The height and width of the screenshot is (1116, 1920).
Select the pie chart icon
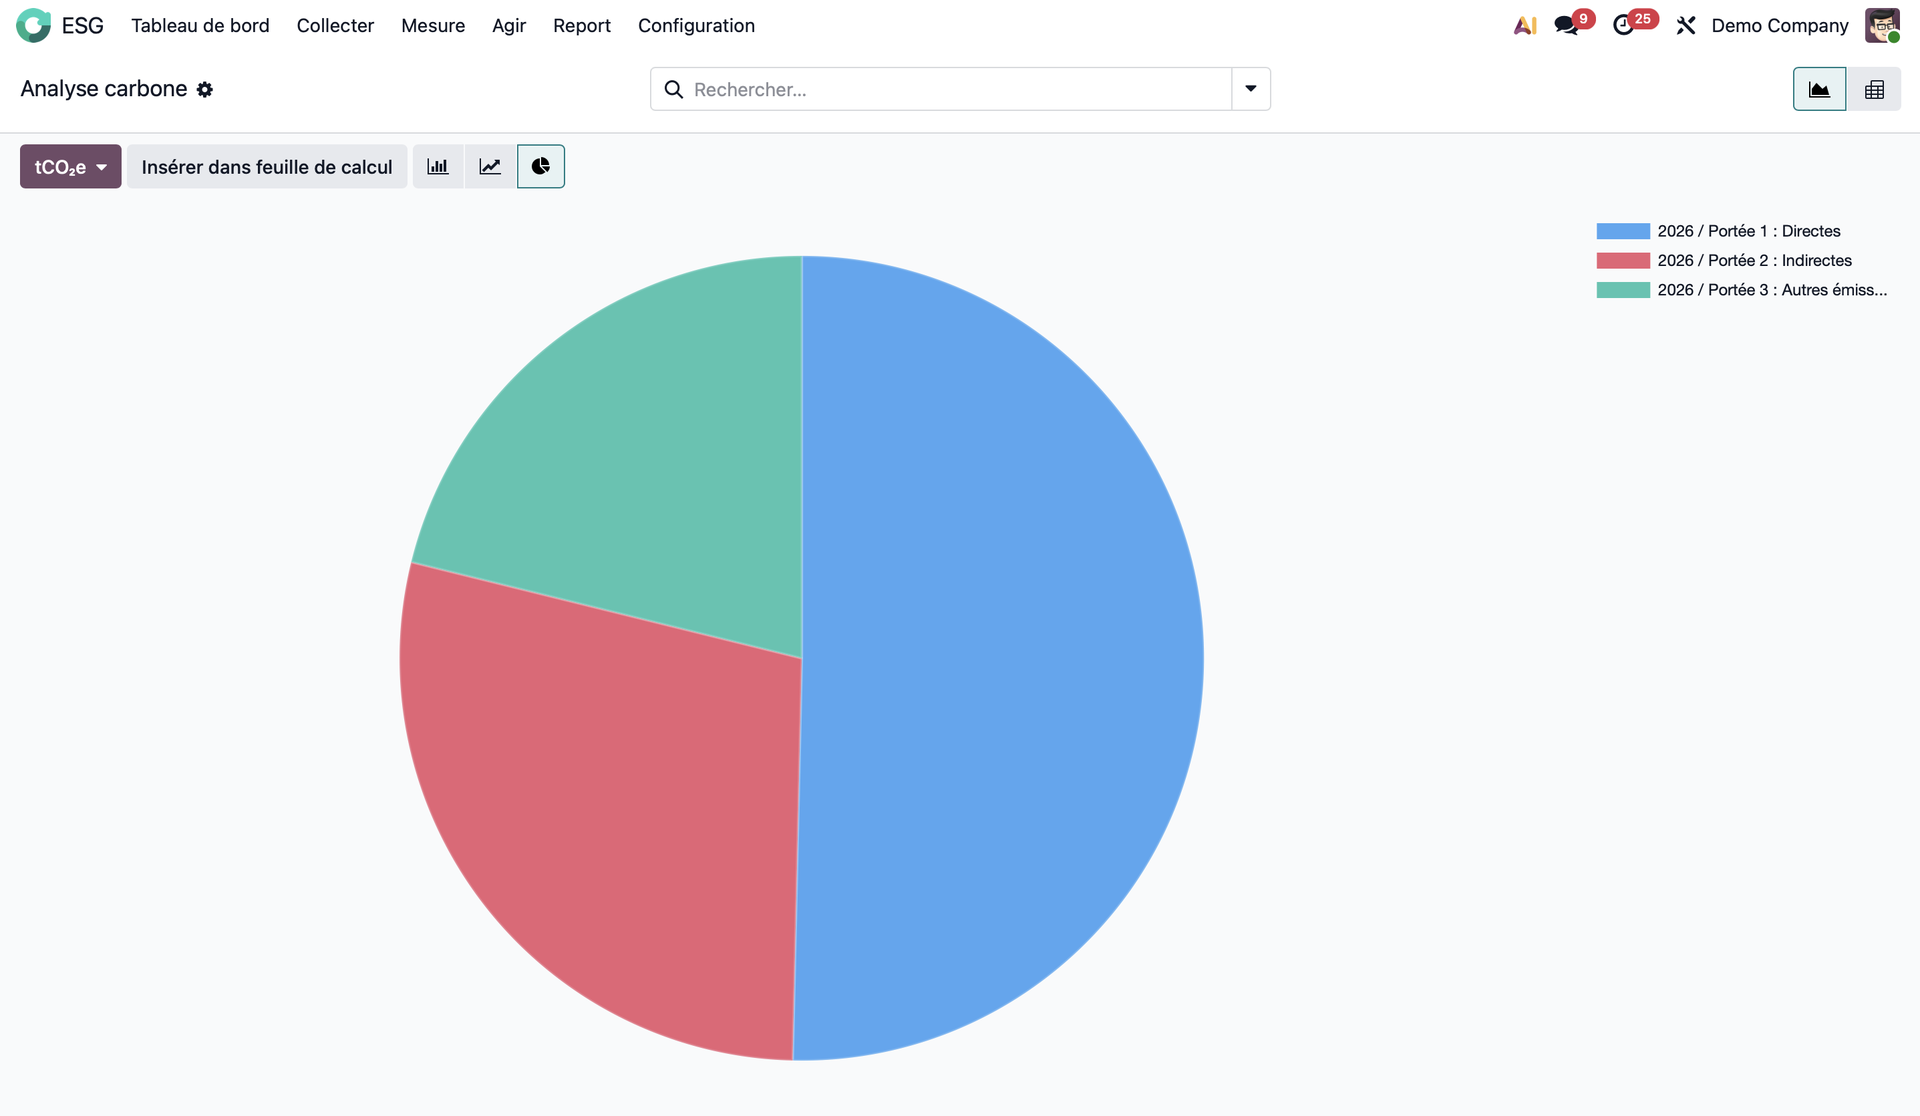click(541, 166)
